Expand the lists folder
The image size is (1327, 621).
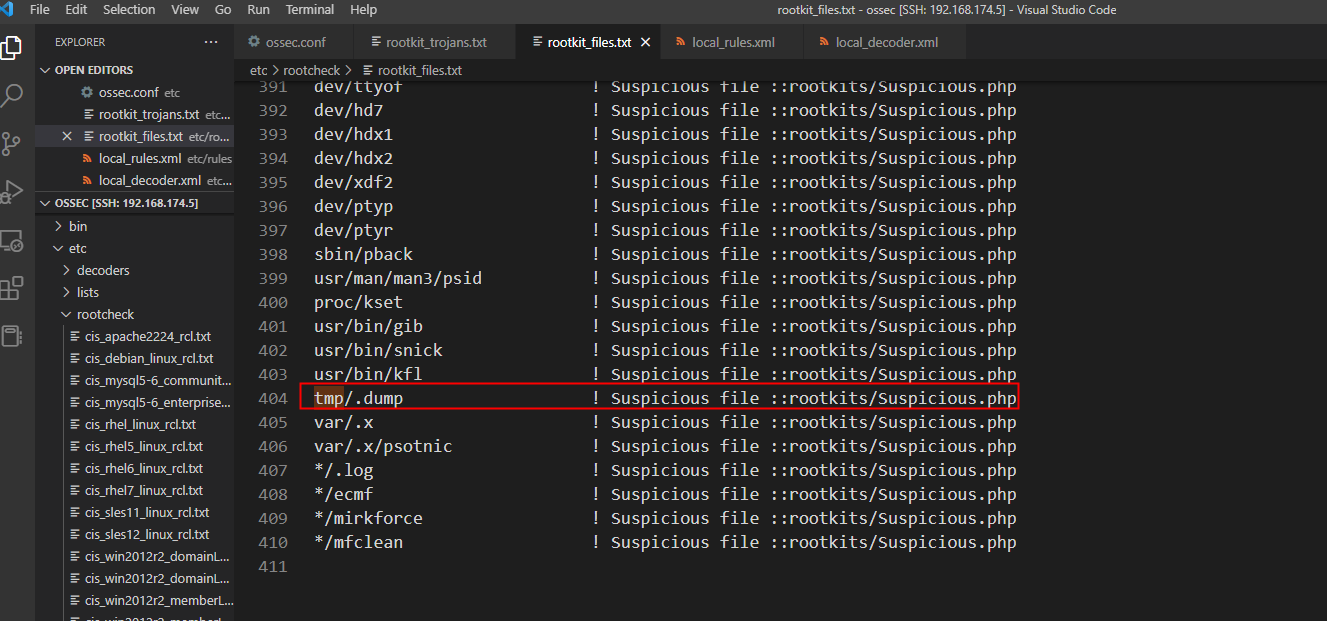click(67, 292)
